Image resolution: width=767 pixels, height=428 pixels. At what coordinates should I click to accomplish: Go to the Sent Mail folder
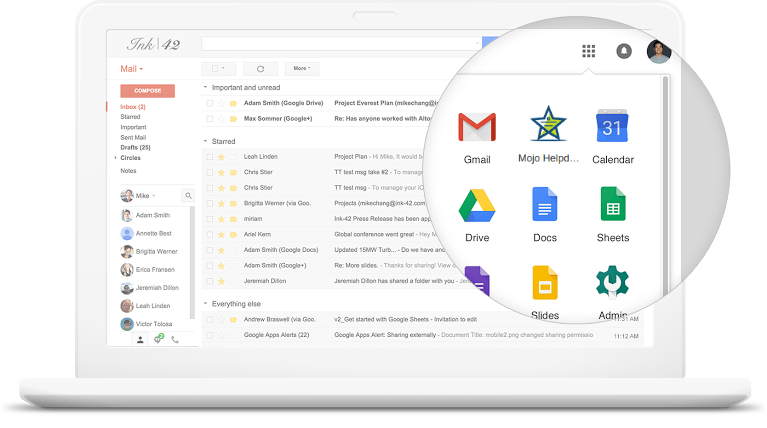(x=133, y=138)
